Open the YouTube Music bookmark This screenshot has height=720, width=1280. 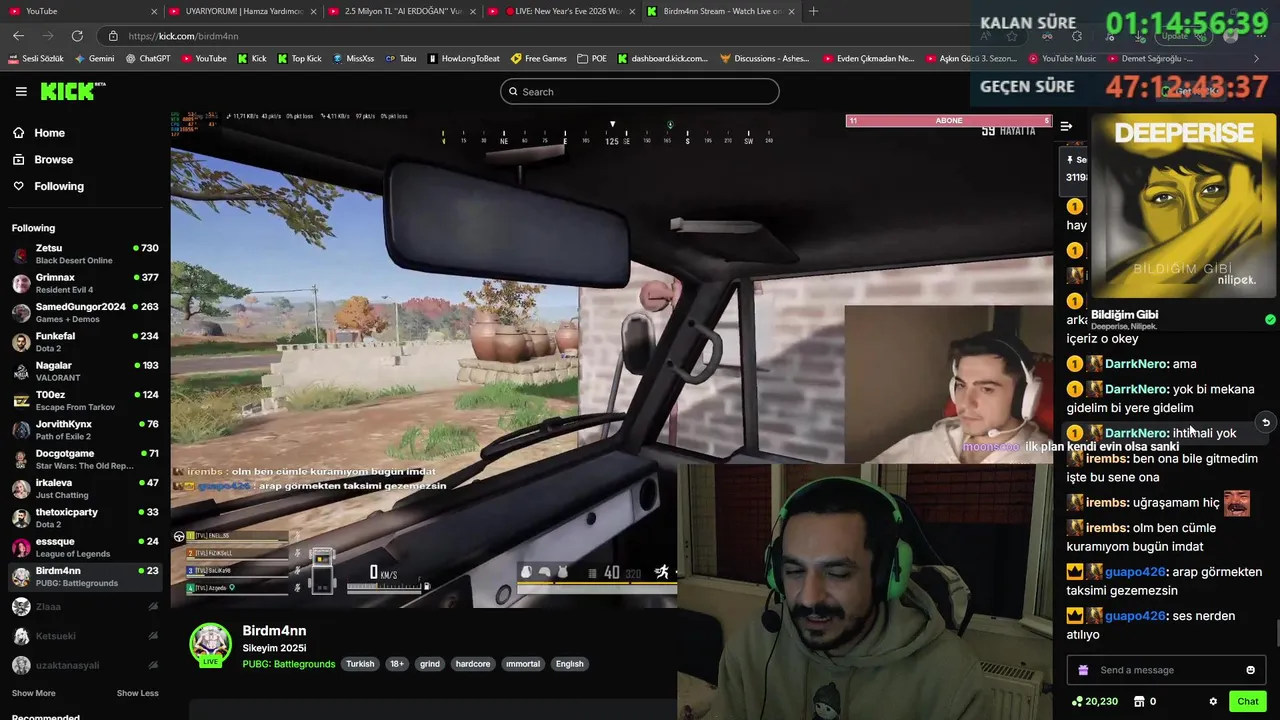coord(1062,58)
